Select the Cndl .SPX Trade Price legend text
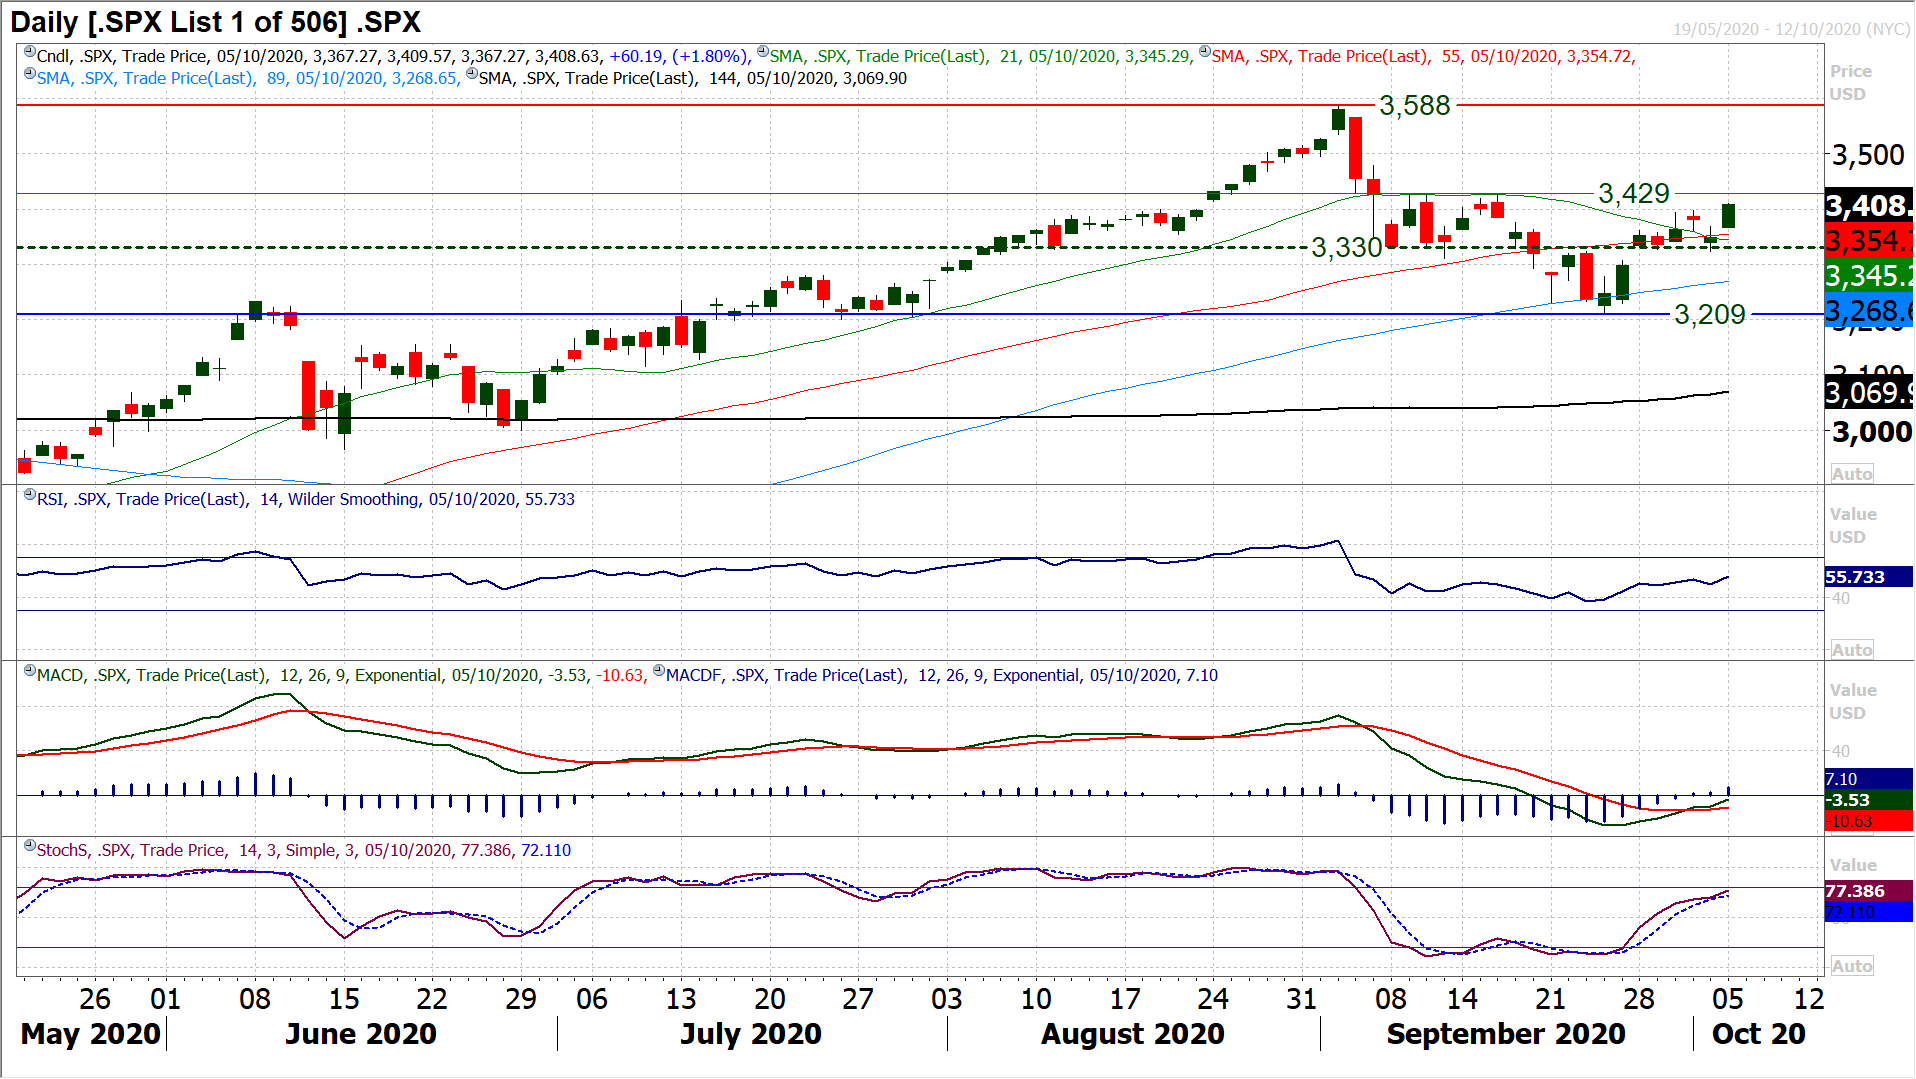Viewport: 1916px width, 1079px height. 394,57
